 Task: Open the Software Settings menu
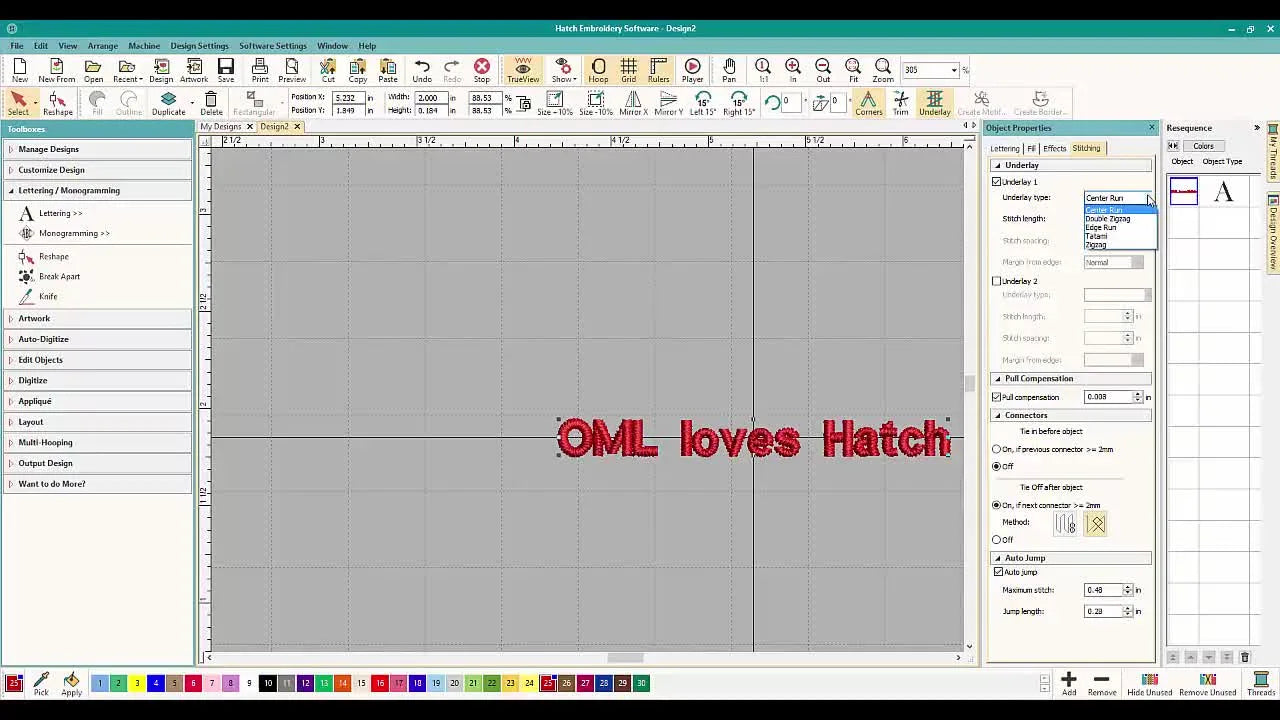coord(272,46)
